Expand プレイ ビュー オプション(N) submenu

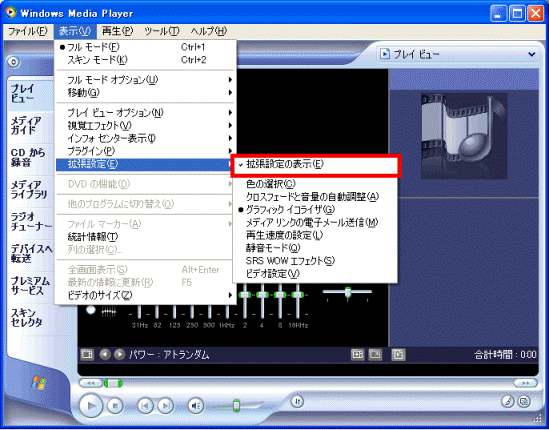(145, 113)
